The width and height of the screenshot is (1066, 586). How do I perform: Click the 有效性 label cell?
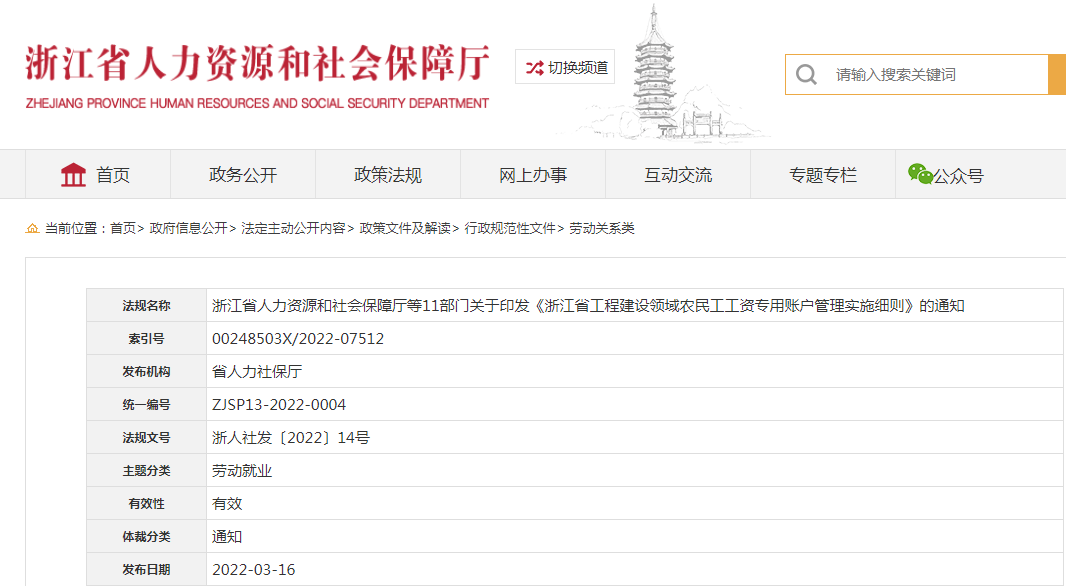coord(146,503)
